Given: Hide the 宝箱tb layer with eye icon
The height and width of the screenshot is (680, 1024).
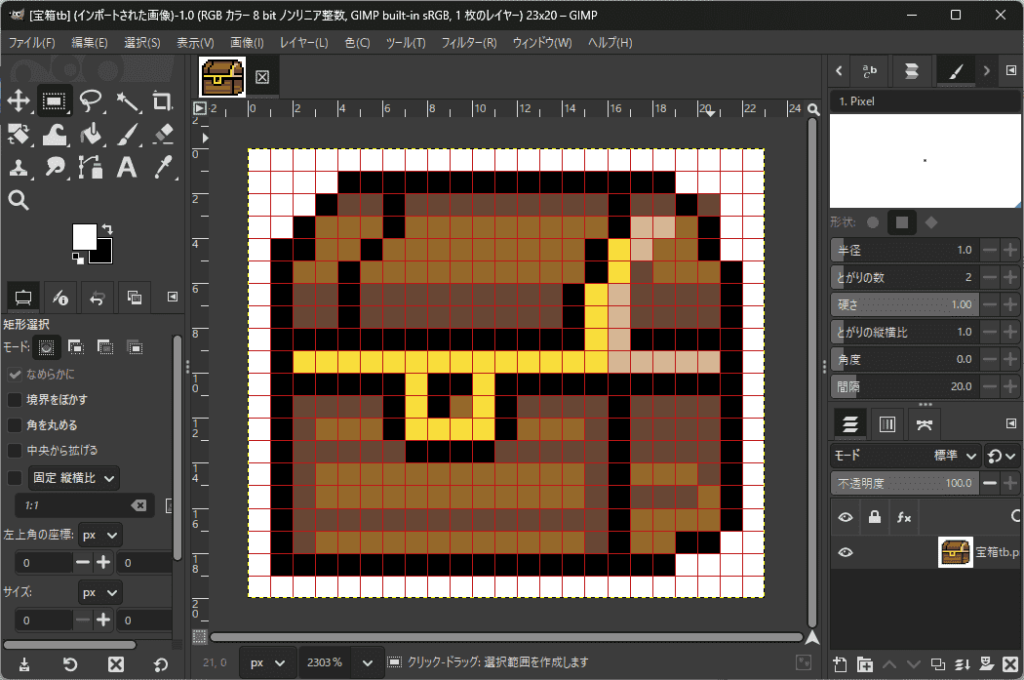Looking at the screenshot, I should coord(846,552).
